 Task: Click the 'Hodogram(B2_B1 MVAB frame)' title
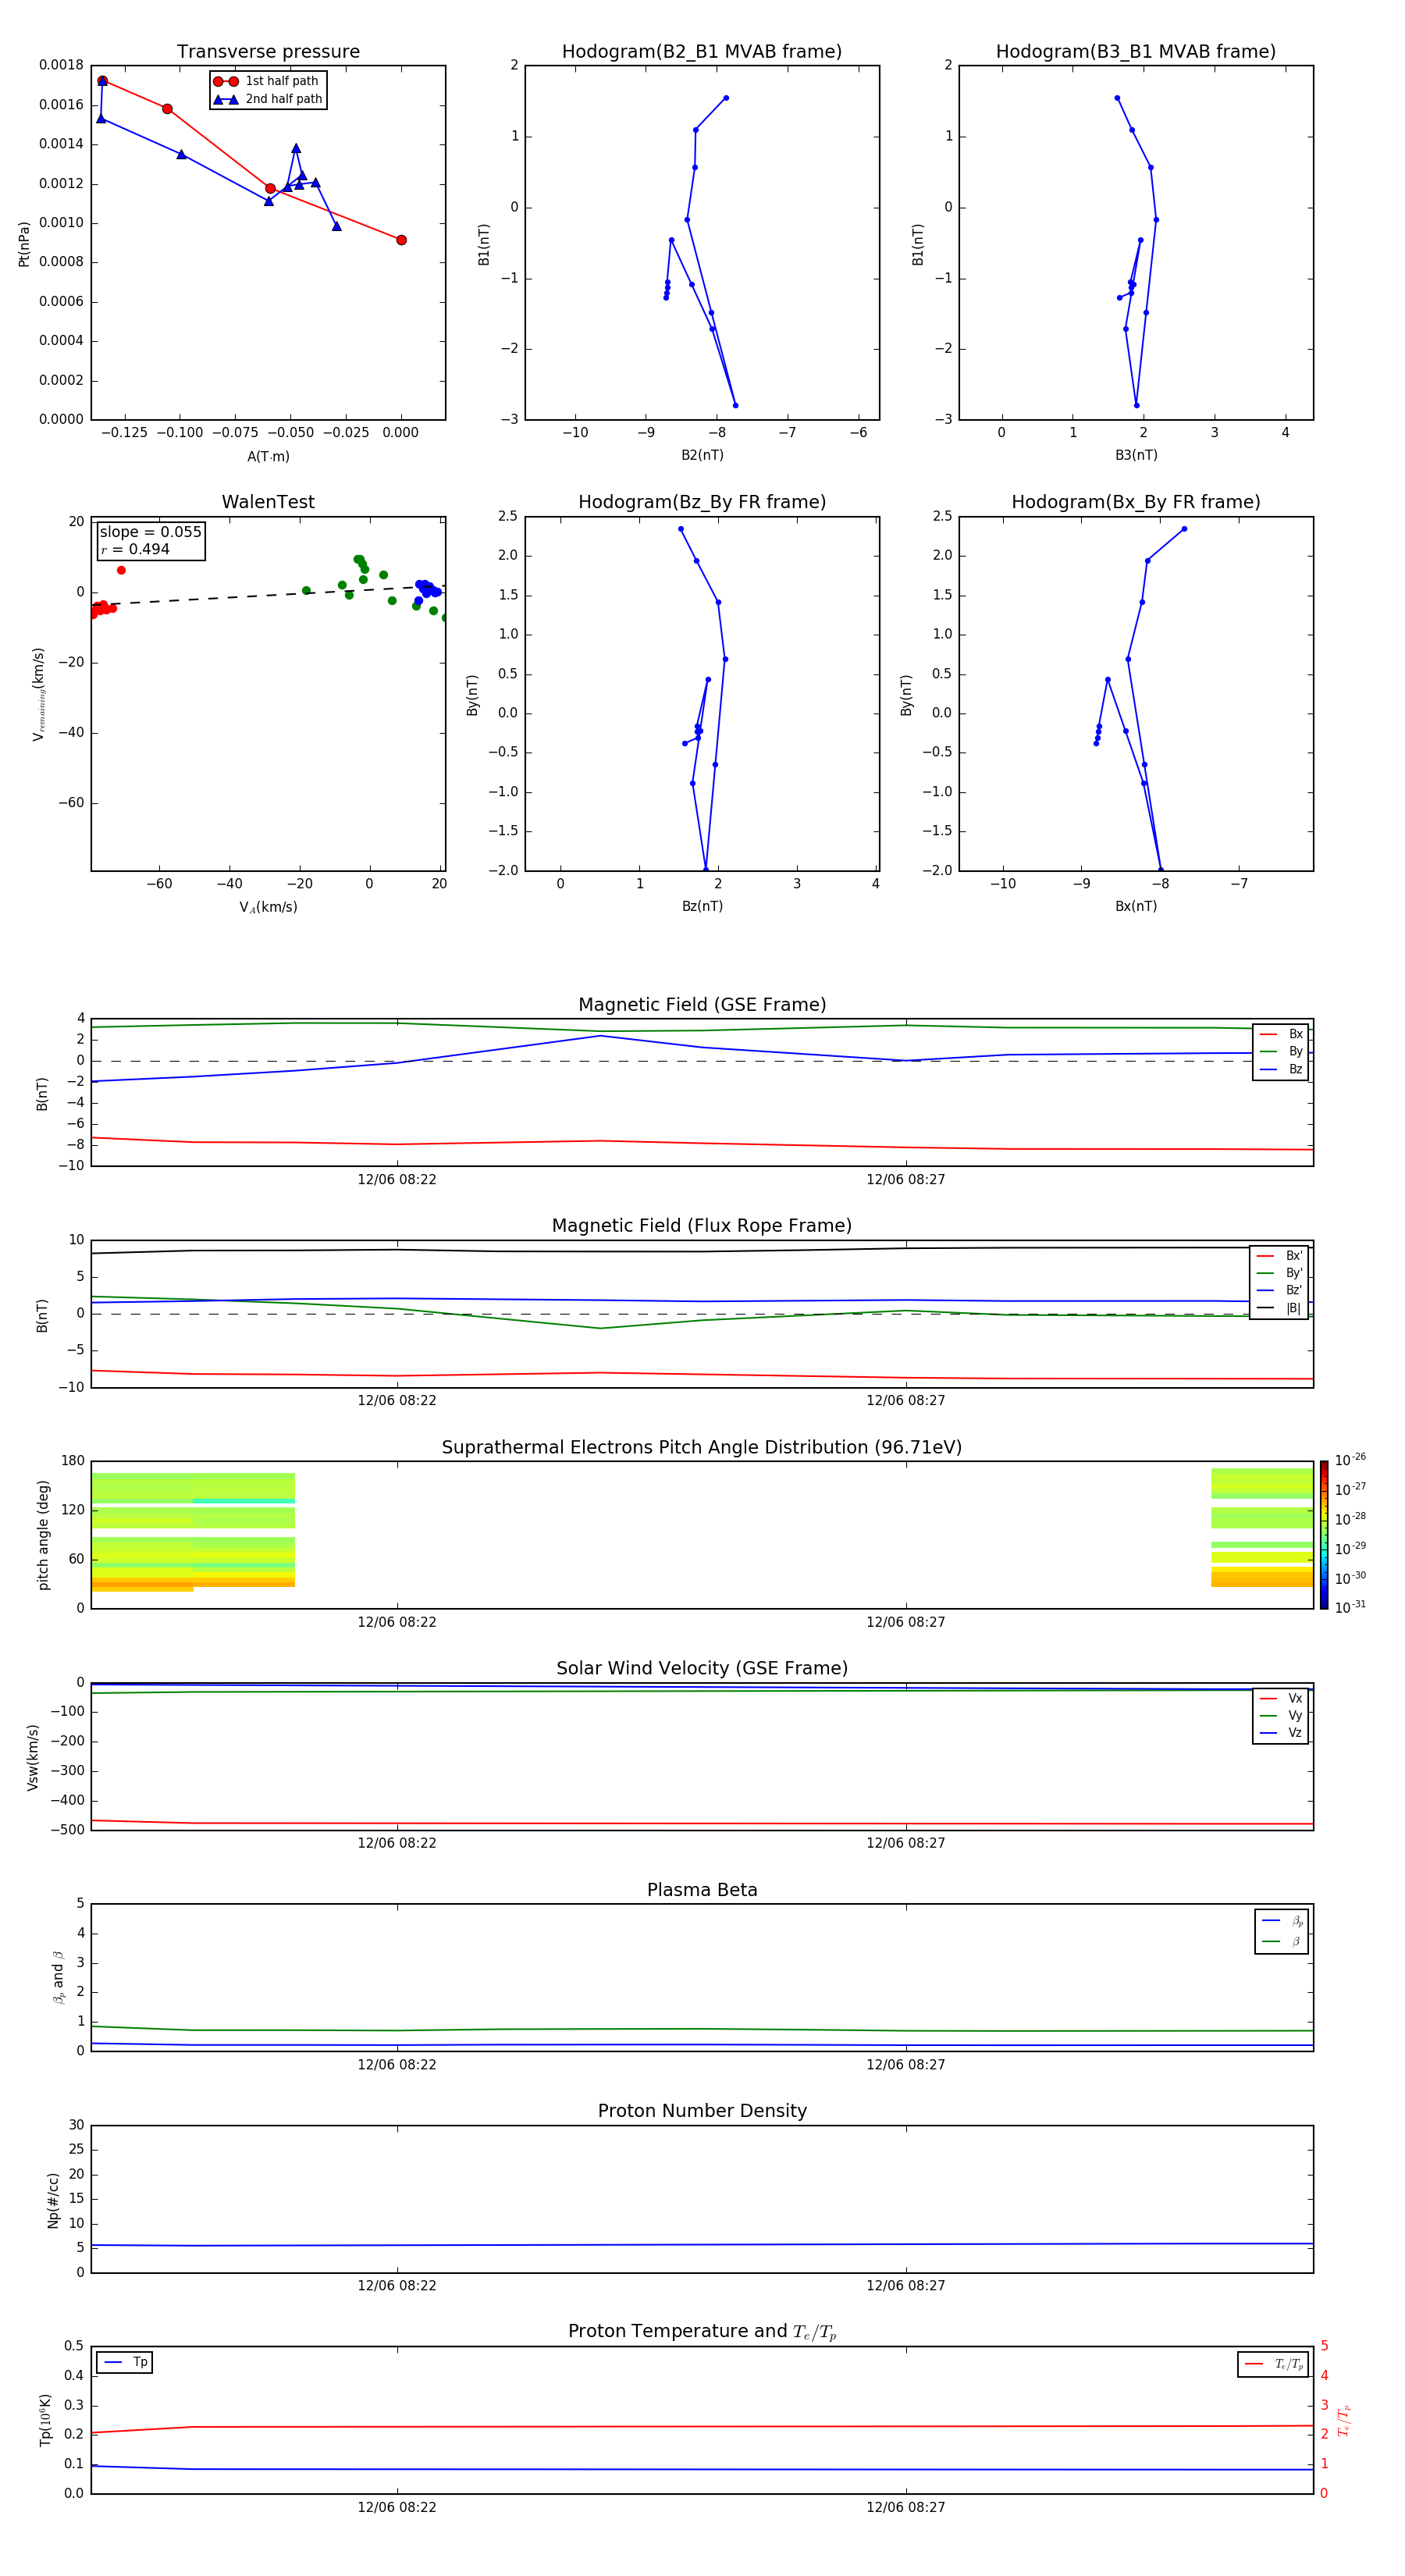coord(701,51)
